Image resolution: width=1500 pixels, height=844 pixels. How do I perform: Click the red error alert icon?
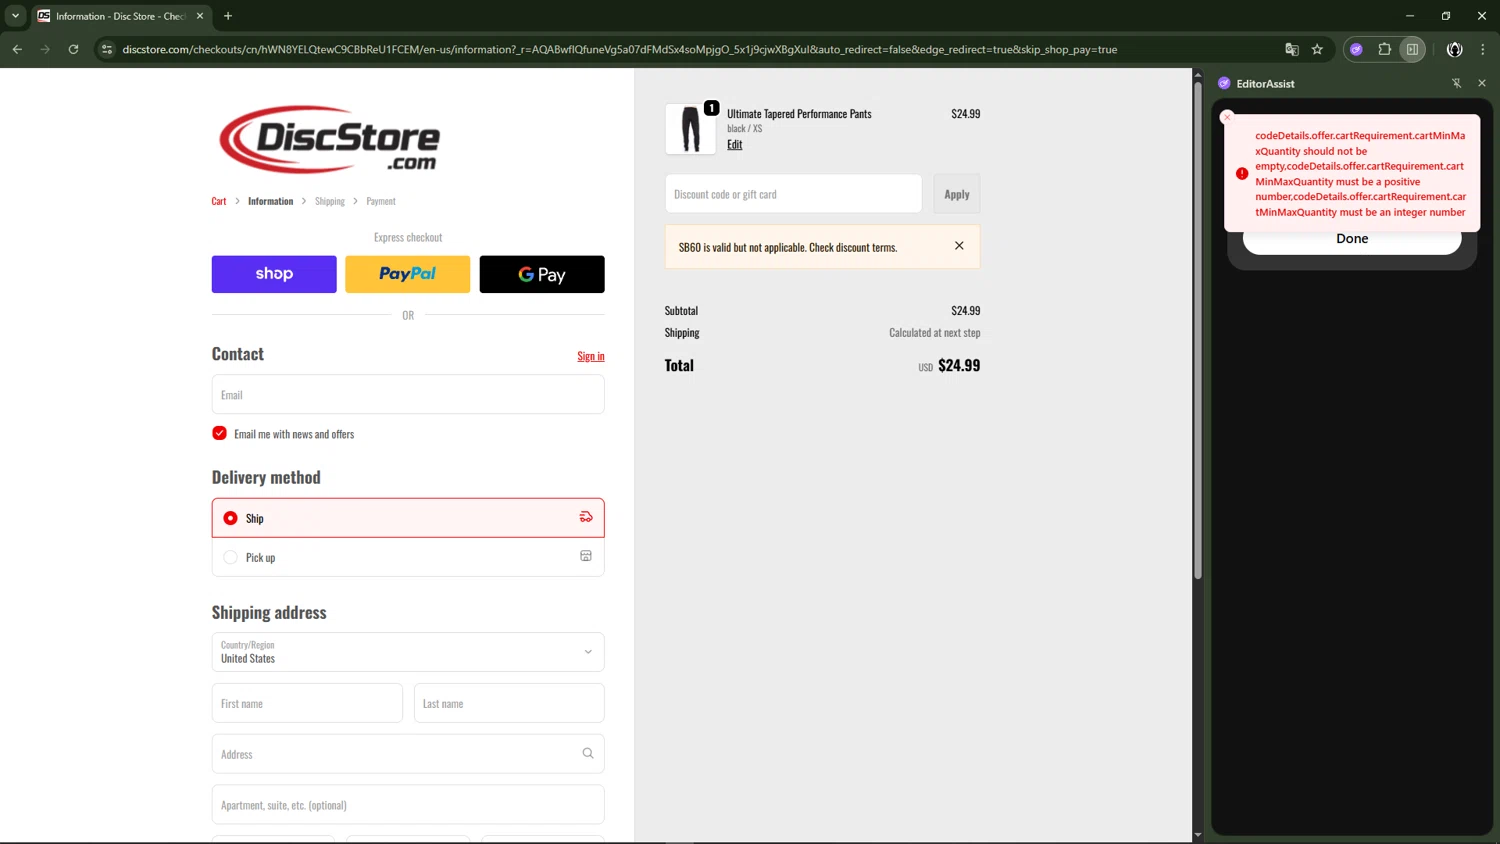point(1242,173)
